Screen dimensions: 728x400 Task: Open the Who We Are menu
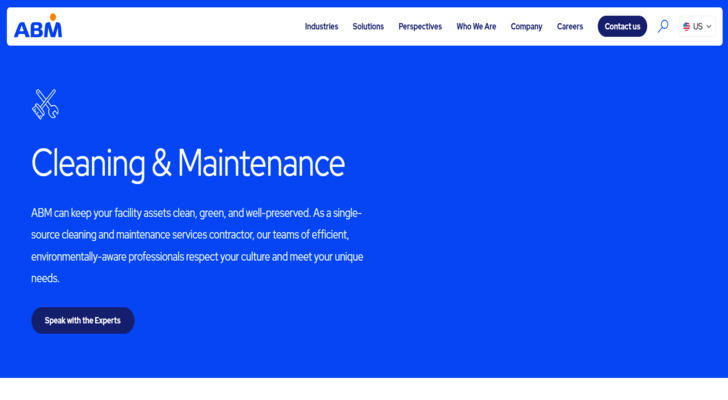click(476, 26)
